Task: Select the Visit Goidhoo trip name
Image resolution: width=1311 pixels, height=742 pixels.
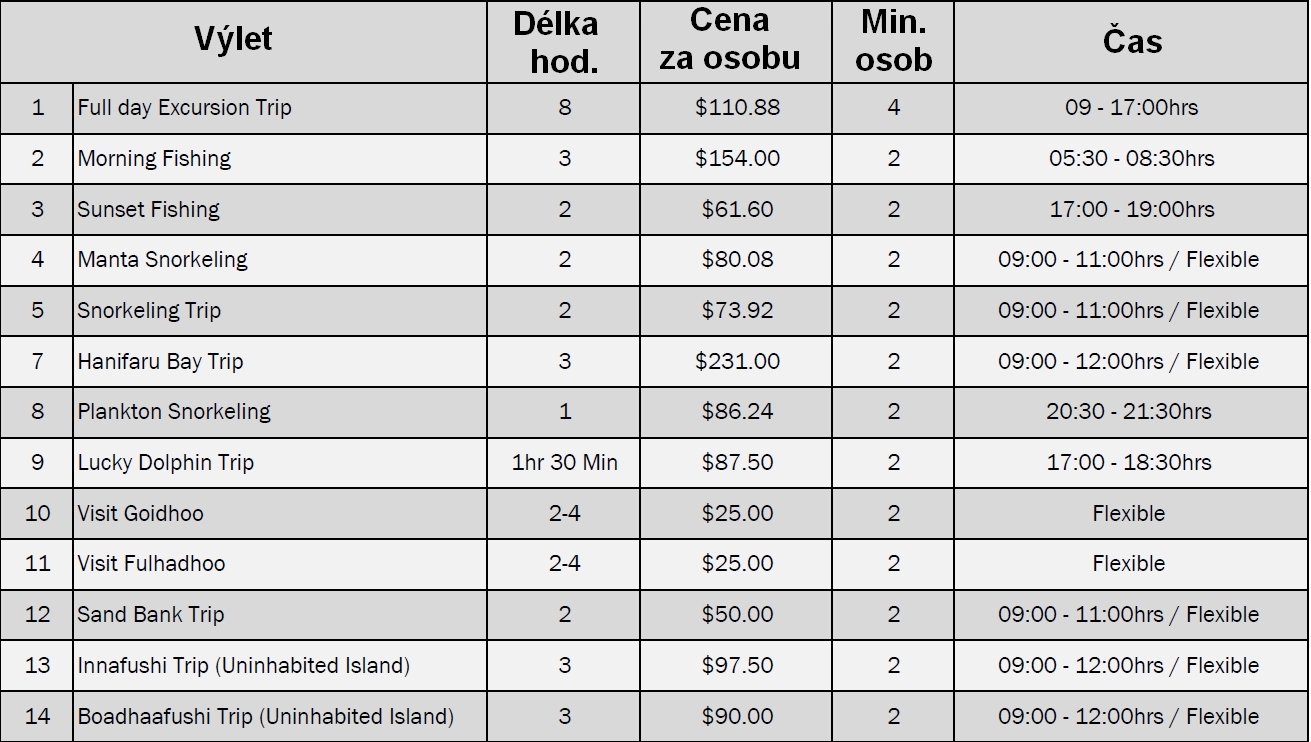Action: pyautogui.click(x=141, y=513)
